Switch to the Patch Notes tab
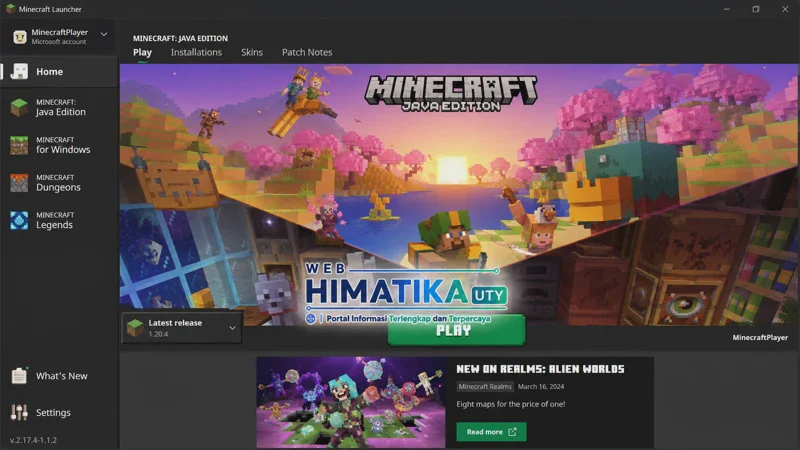The width and height of the screenshot is (800, 450). (307, 53)
